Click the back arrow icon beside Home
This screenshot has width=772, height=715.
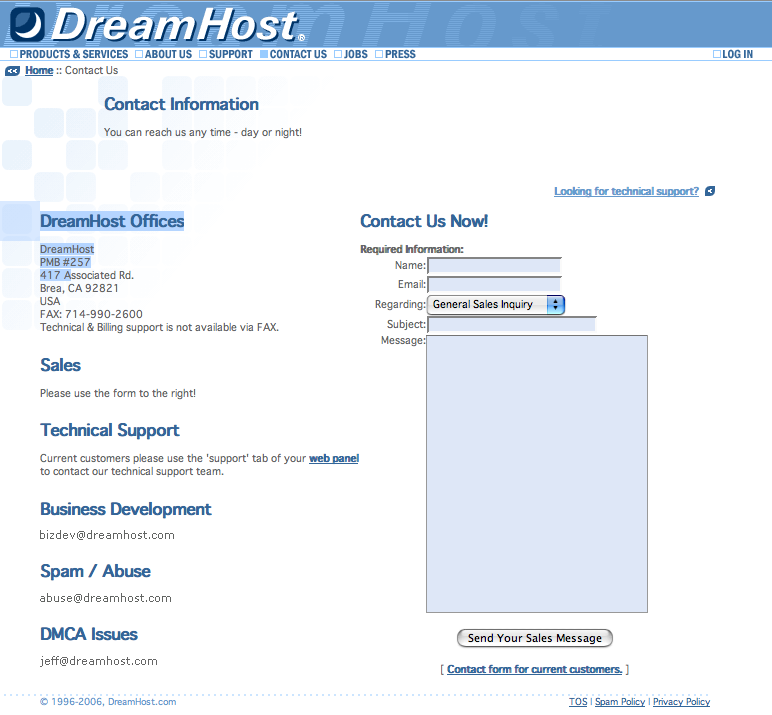[x=12, y=71]
